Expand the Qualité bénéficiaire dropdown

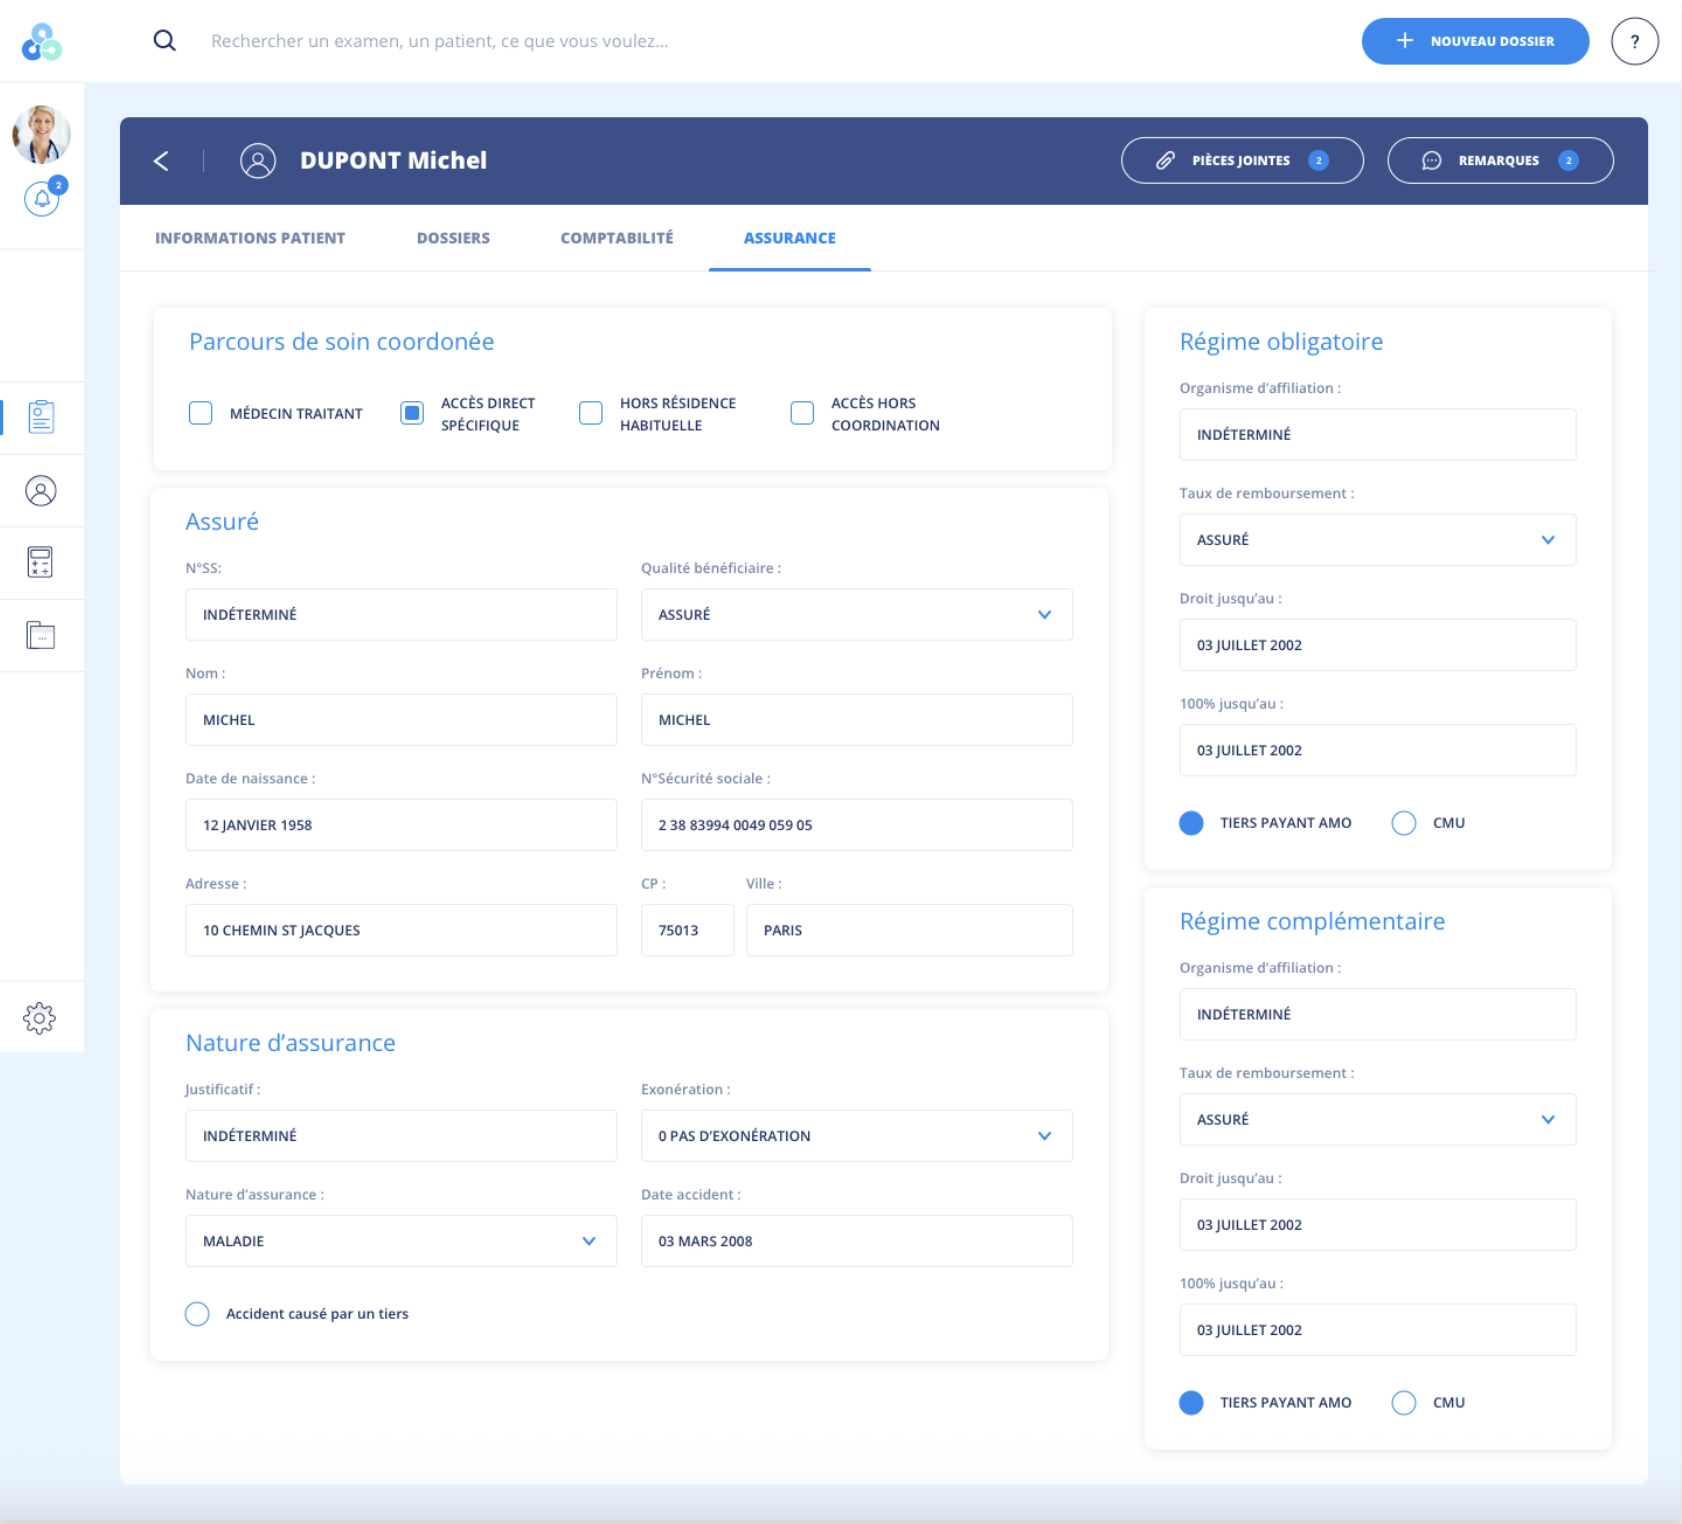point(1044,615)
